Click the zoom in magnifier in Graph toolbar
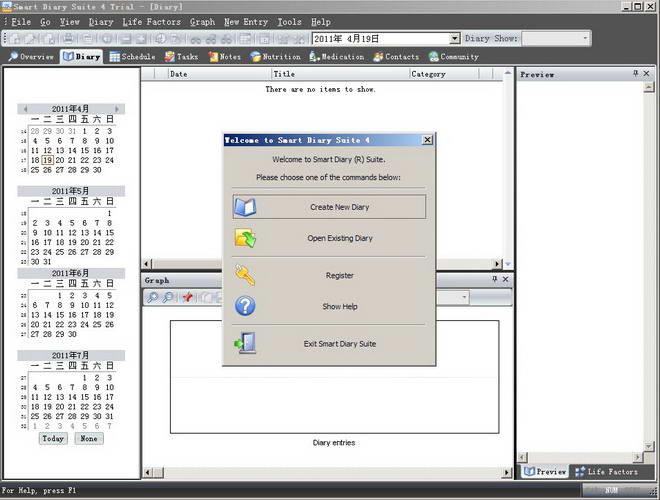This screenshot has width=660, height=500. pos(152,298)
